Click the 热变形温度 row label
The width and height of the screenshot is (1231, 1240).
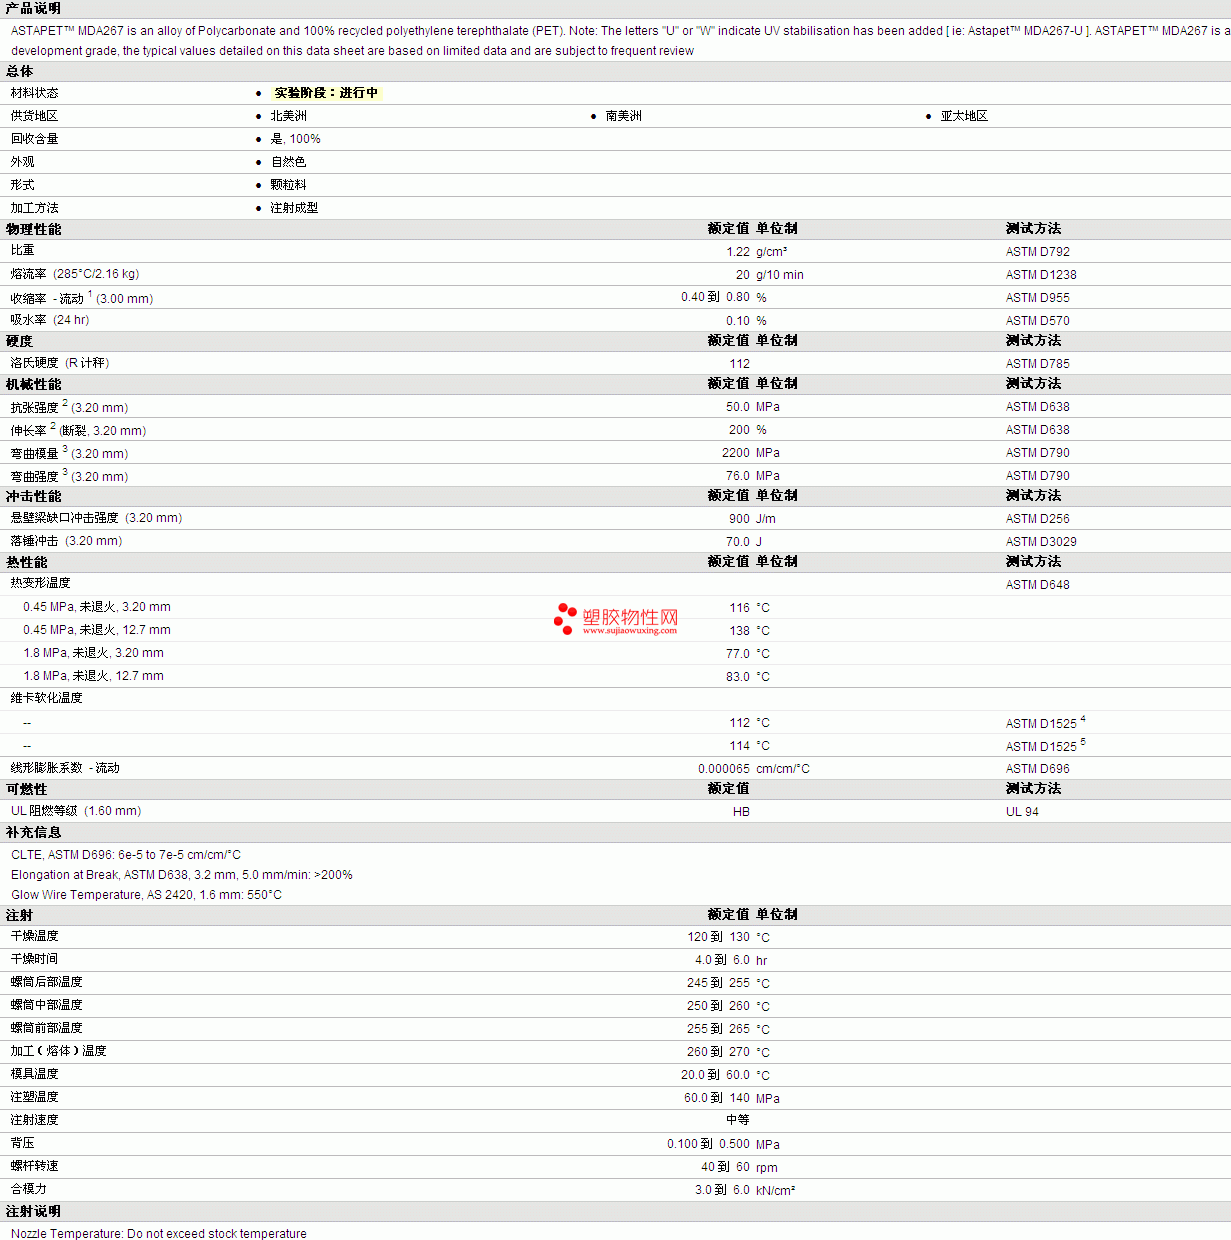point(40,583)
